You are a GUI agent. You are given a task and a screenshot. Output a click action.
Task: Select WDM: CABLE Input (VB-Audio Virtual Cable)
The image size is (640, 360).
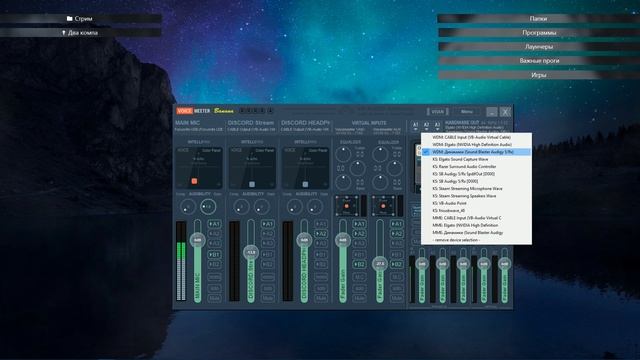476,137
